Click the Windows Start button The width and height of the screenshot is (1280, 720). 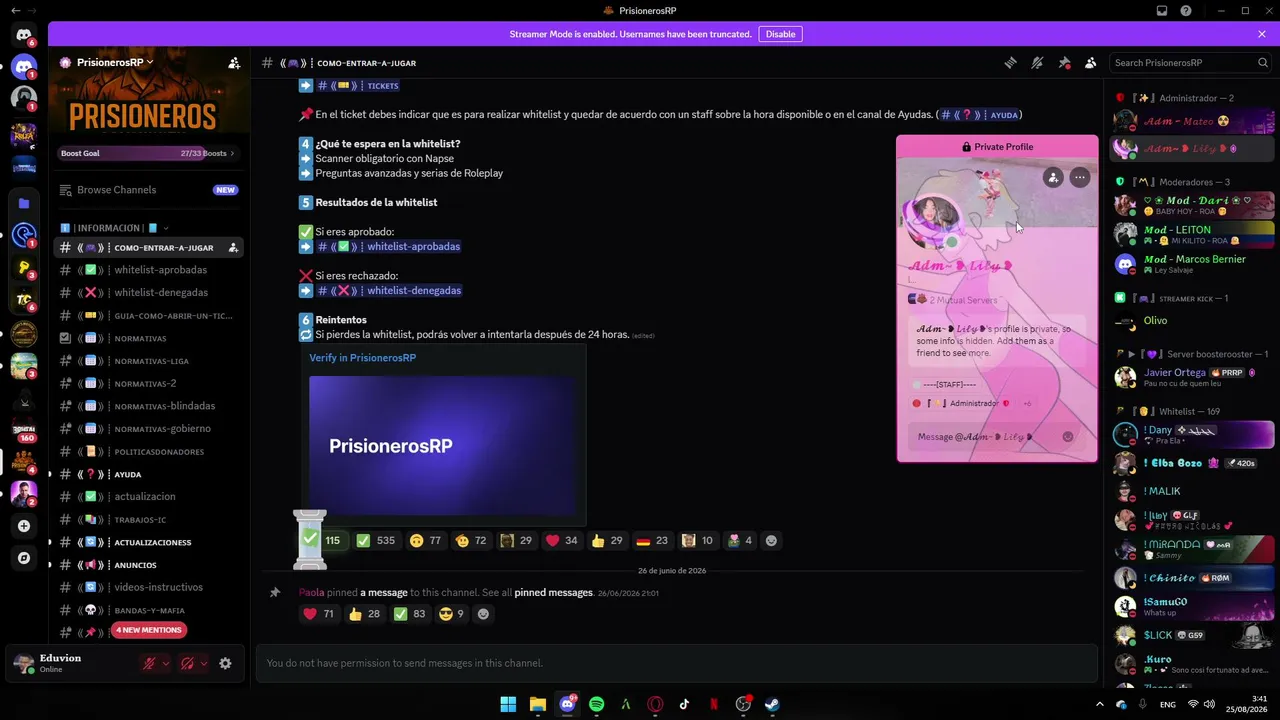pos(508,704)
